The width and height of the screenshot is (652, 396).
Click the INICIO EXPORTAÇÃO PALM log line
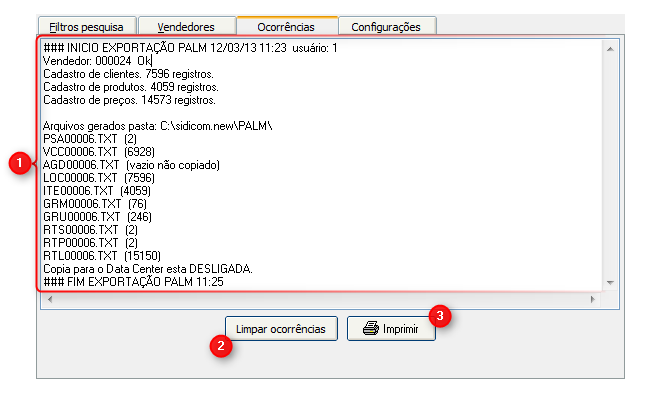pyautogui.click(x=190, y=48)
